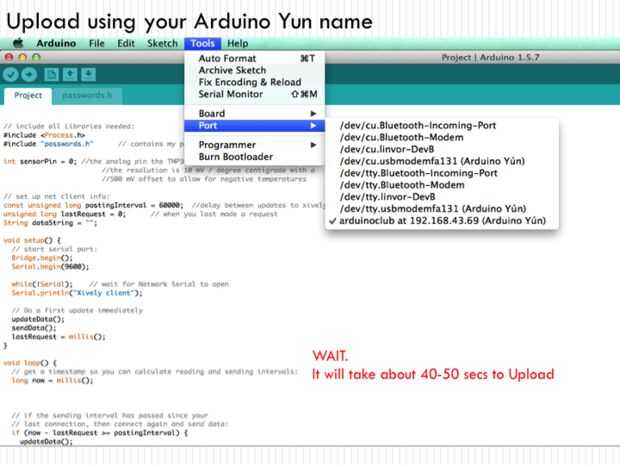Open the Sketch menu
620x465 pixels.
[x=162, y=43]
